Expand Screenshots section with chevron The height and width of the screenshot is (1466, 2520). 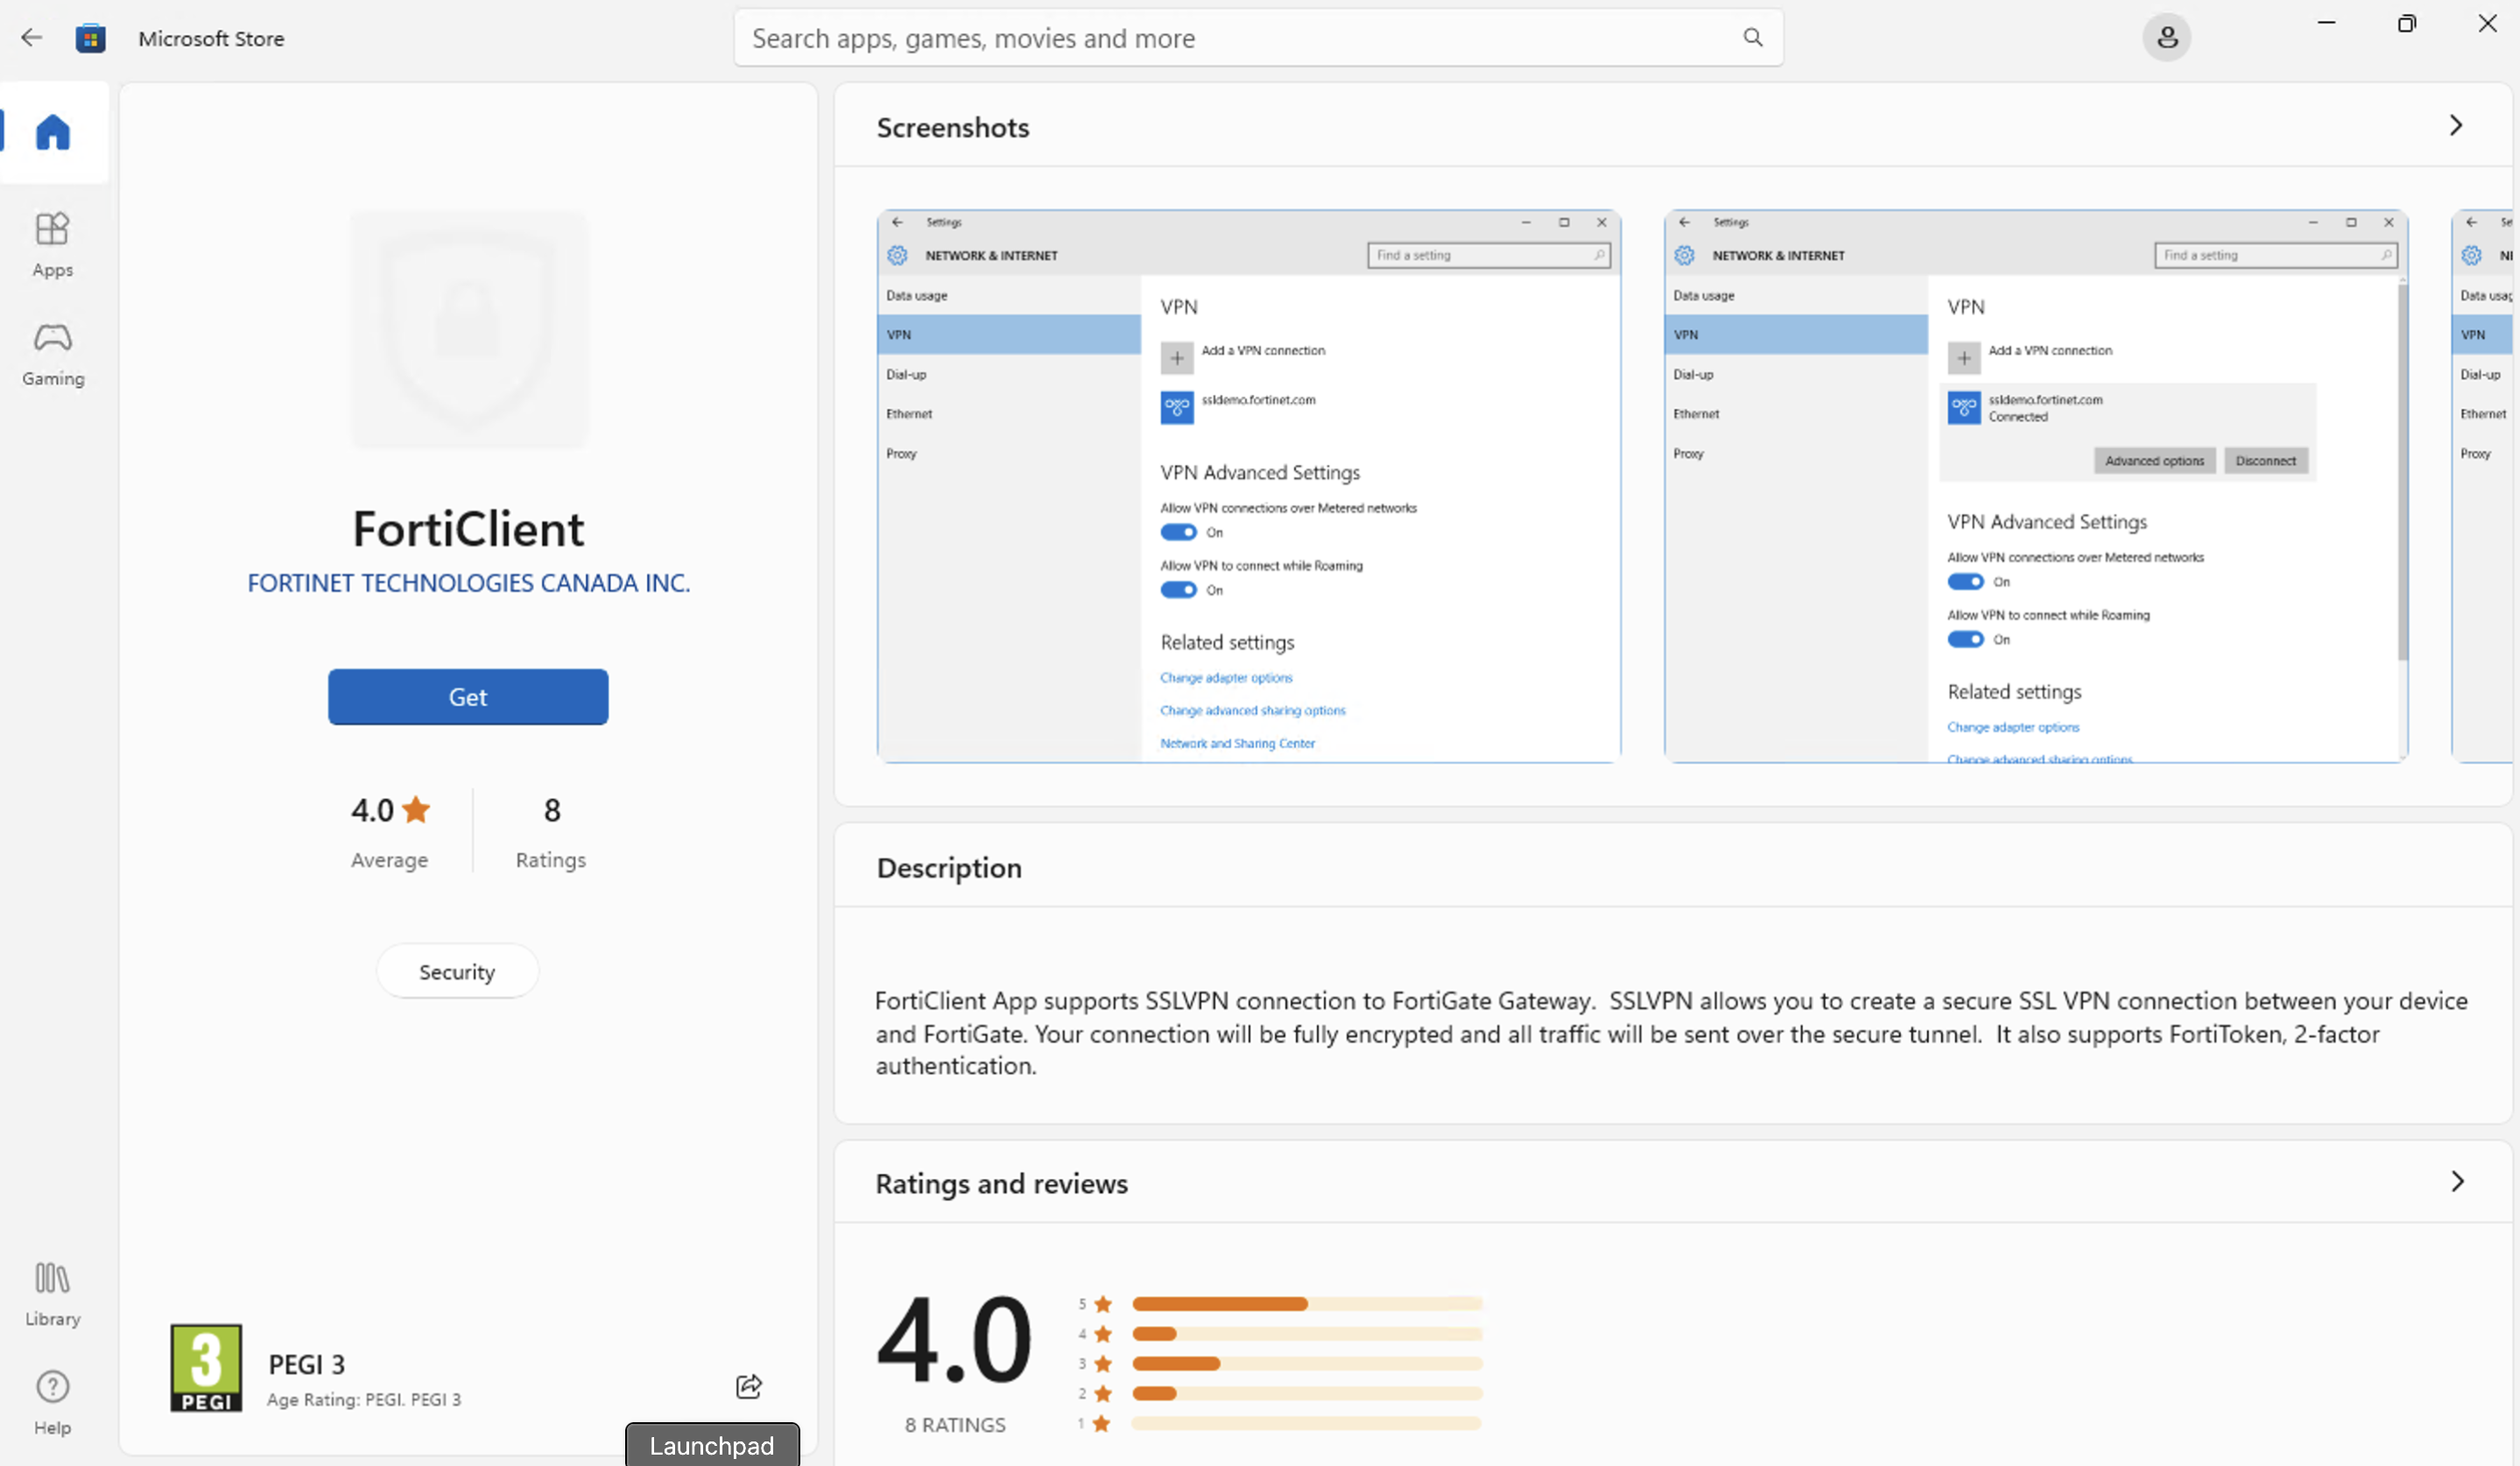pos(2455,126)
